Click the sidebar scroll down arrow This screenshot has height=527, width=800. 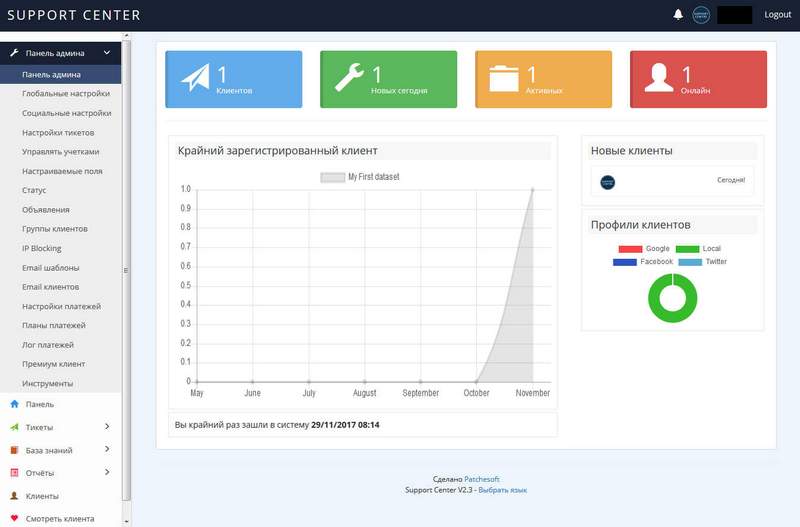tap(127, 522)
